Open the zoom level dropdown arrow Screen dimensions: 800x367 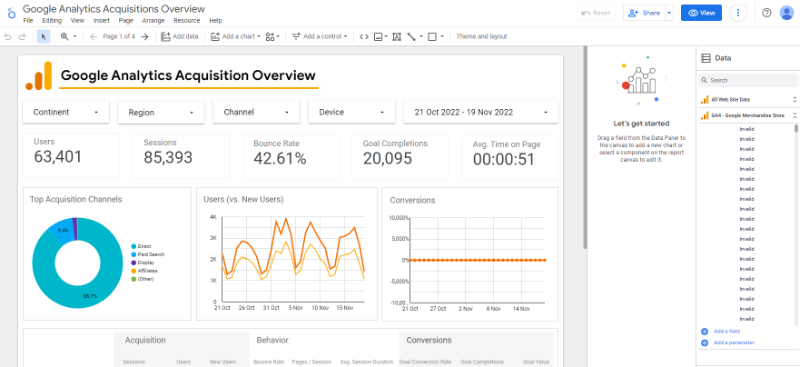(75, 37)
